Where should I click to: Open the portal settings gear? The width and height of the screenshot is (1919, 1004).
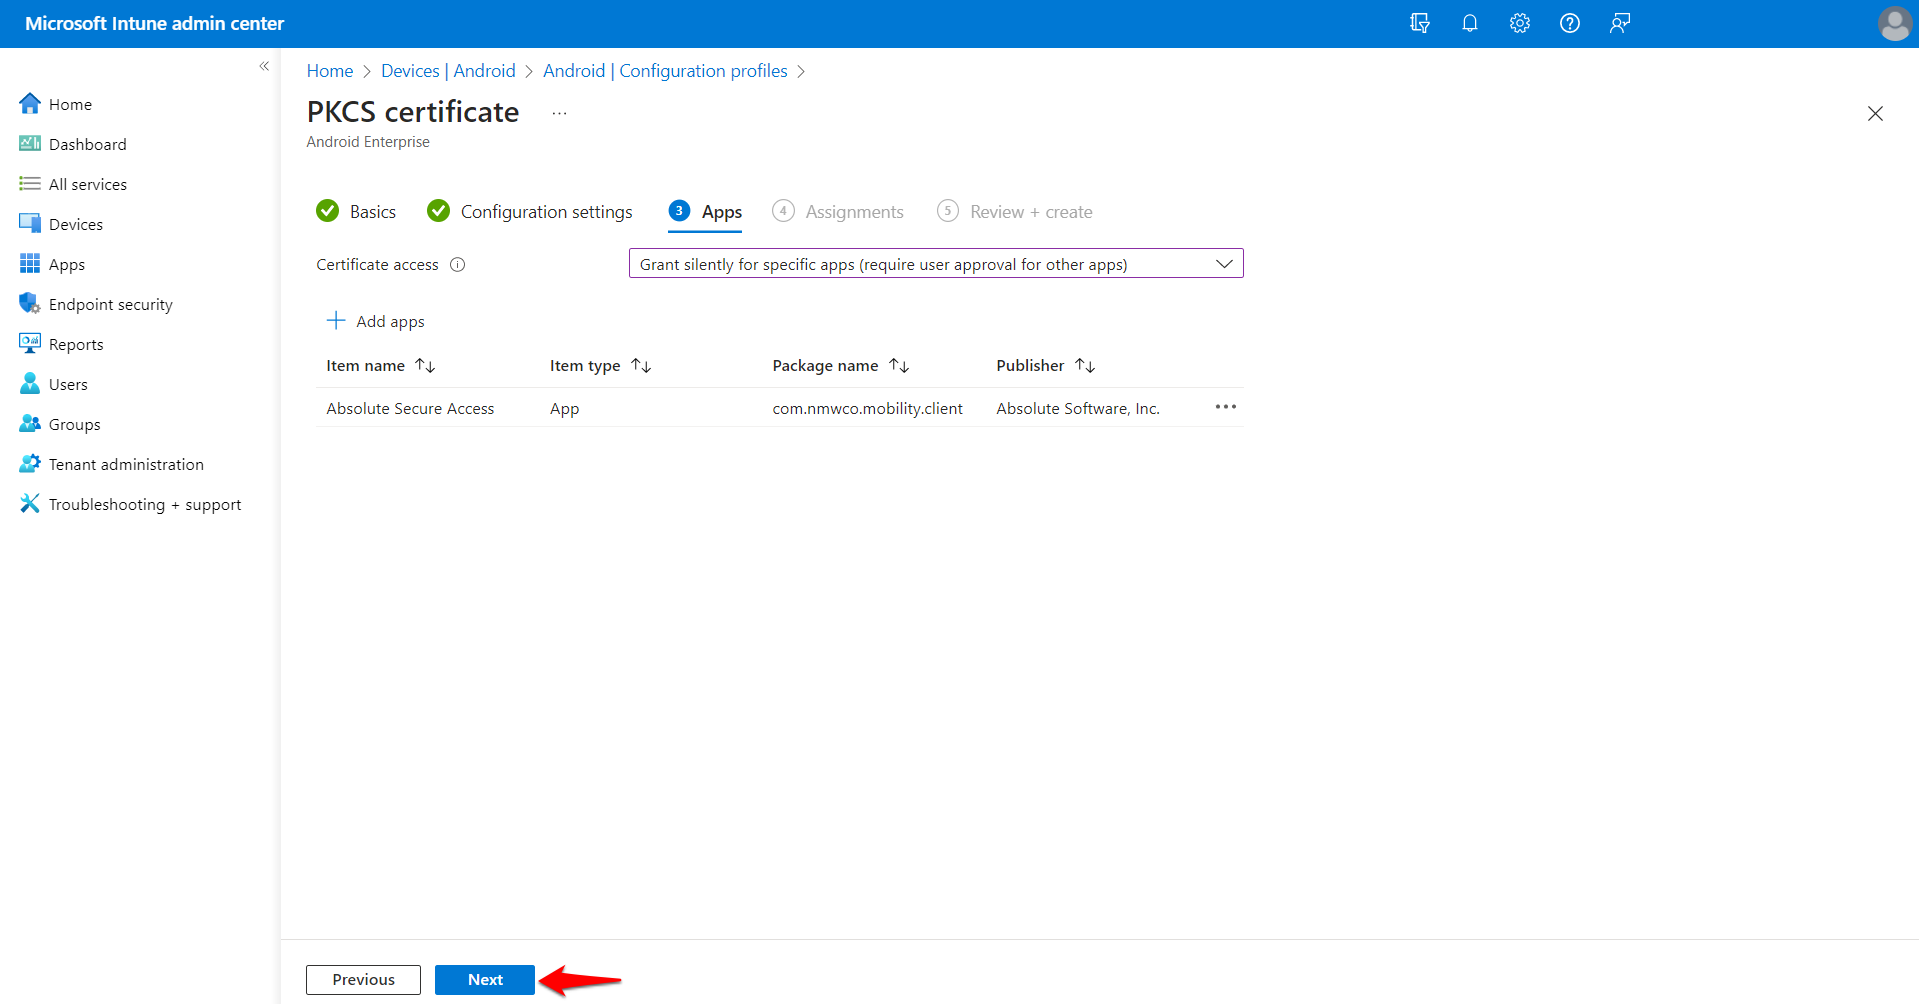pyautogui.click(x=1519, y=23)
